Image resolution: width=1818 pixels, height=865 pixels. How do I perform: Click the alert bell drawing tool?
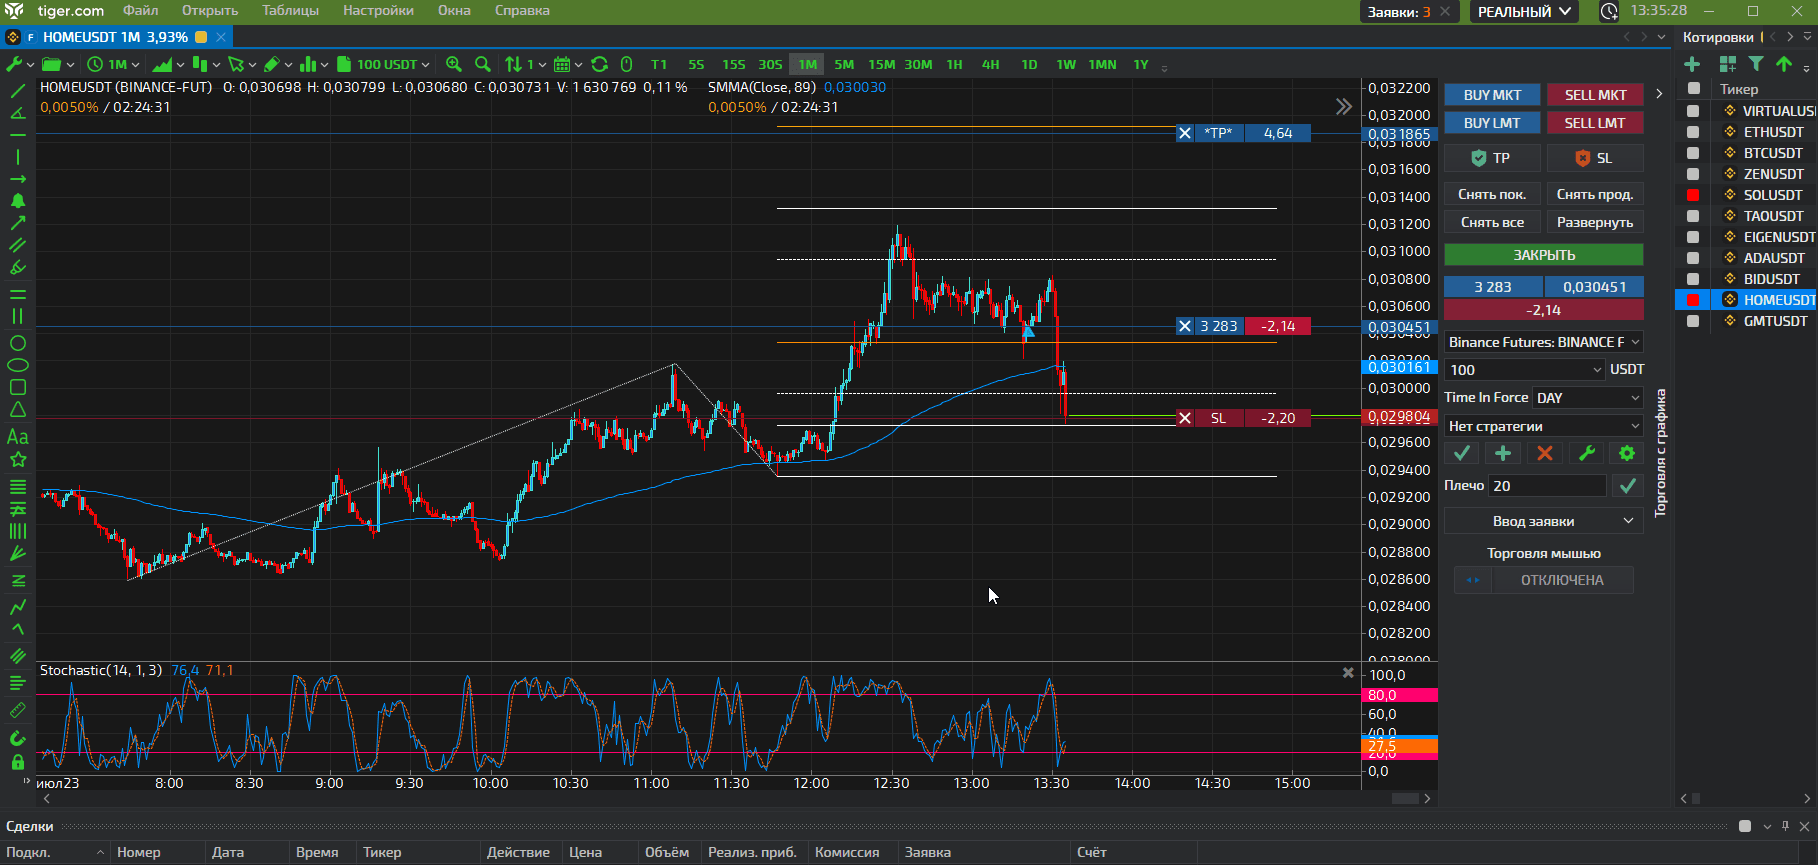click(x=17, y=201)
